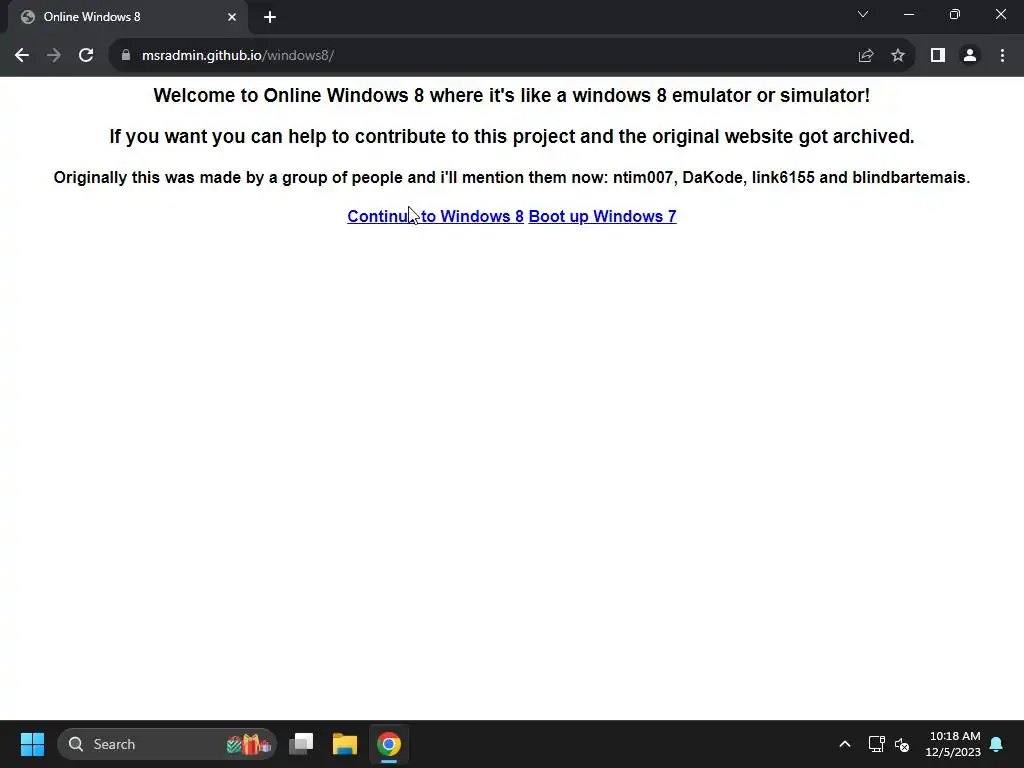Restore down the Chrome window
Screen dimensions: 1024x768
(955, 14)
